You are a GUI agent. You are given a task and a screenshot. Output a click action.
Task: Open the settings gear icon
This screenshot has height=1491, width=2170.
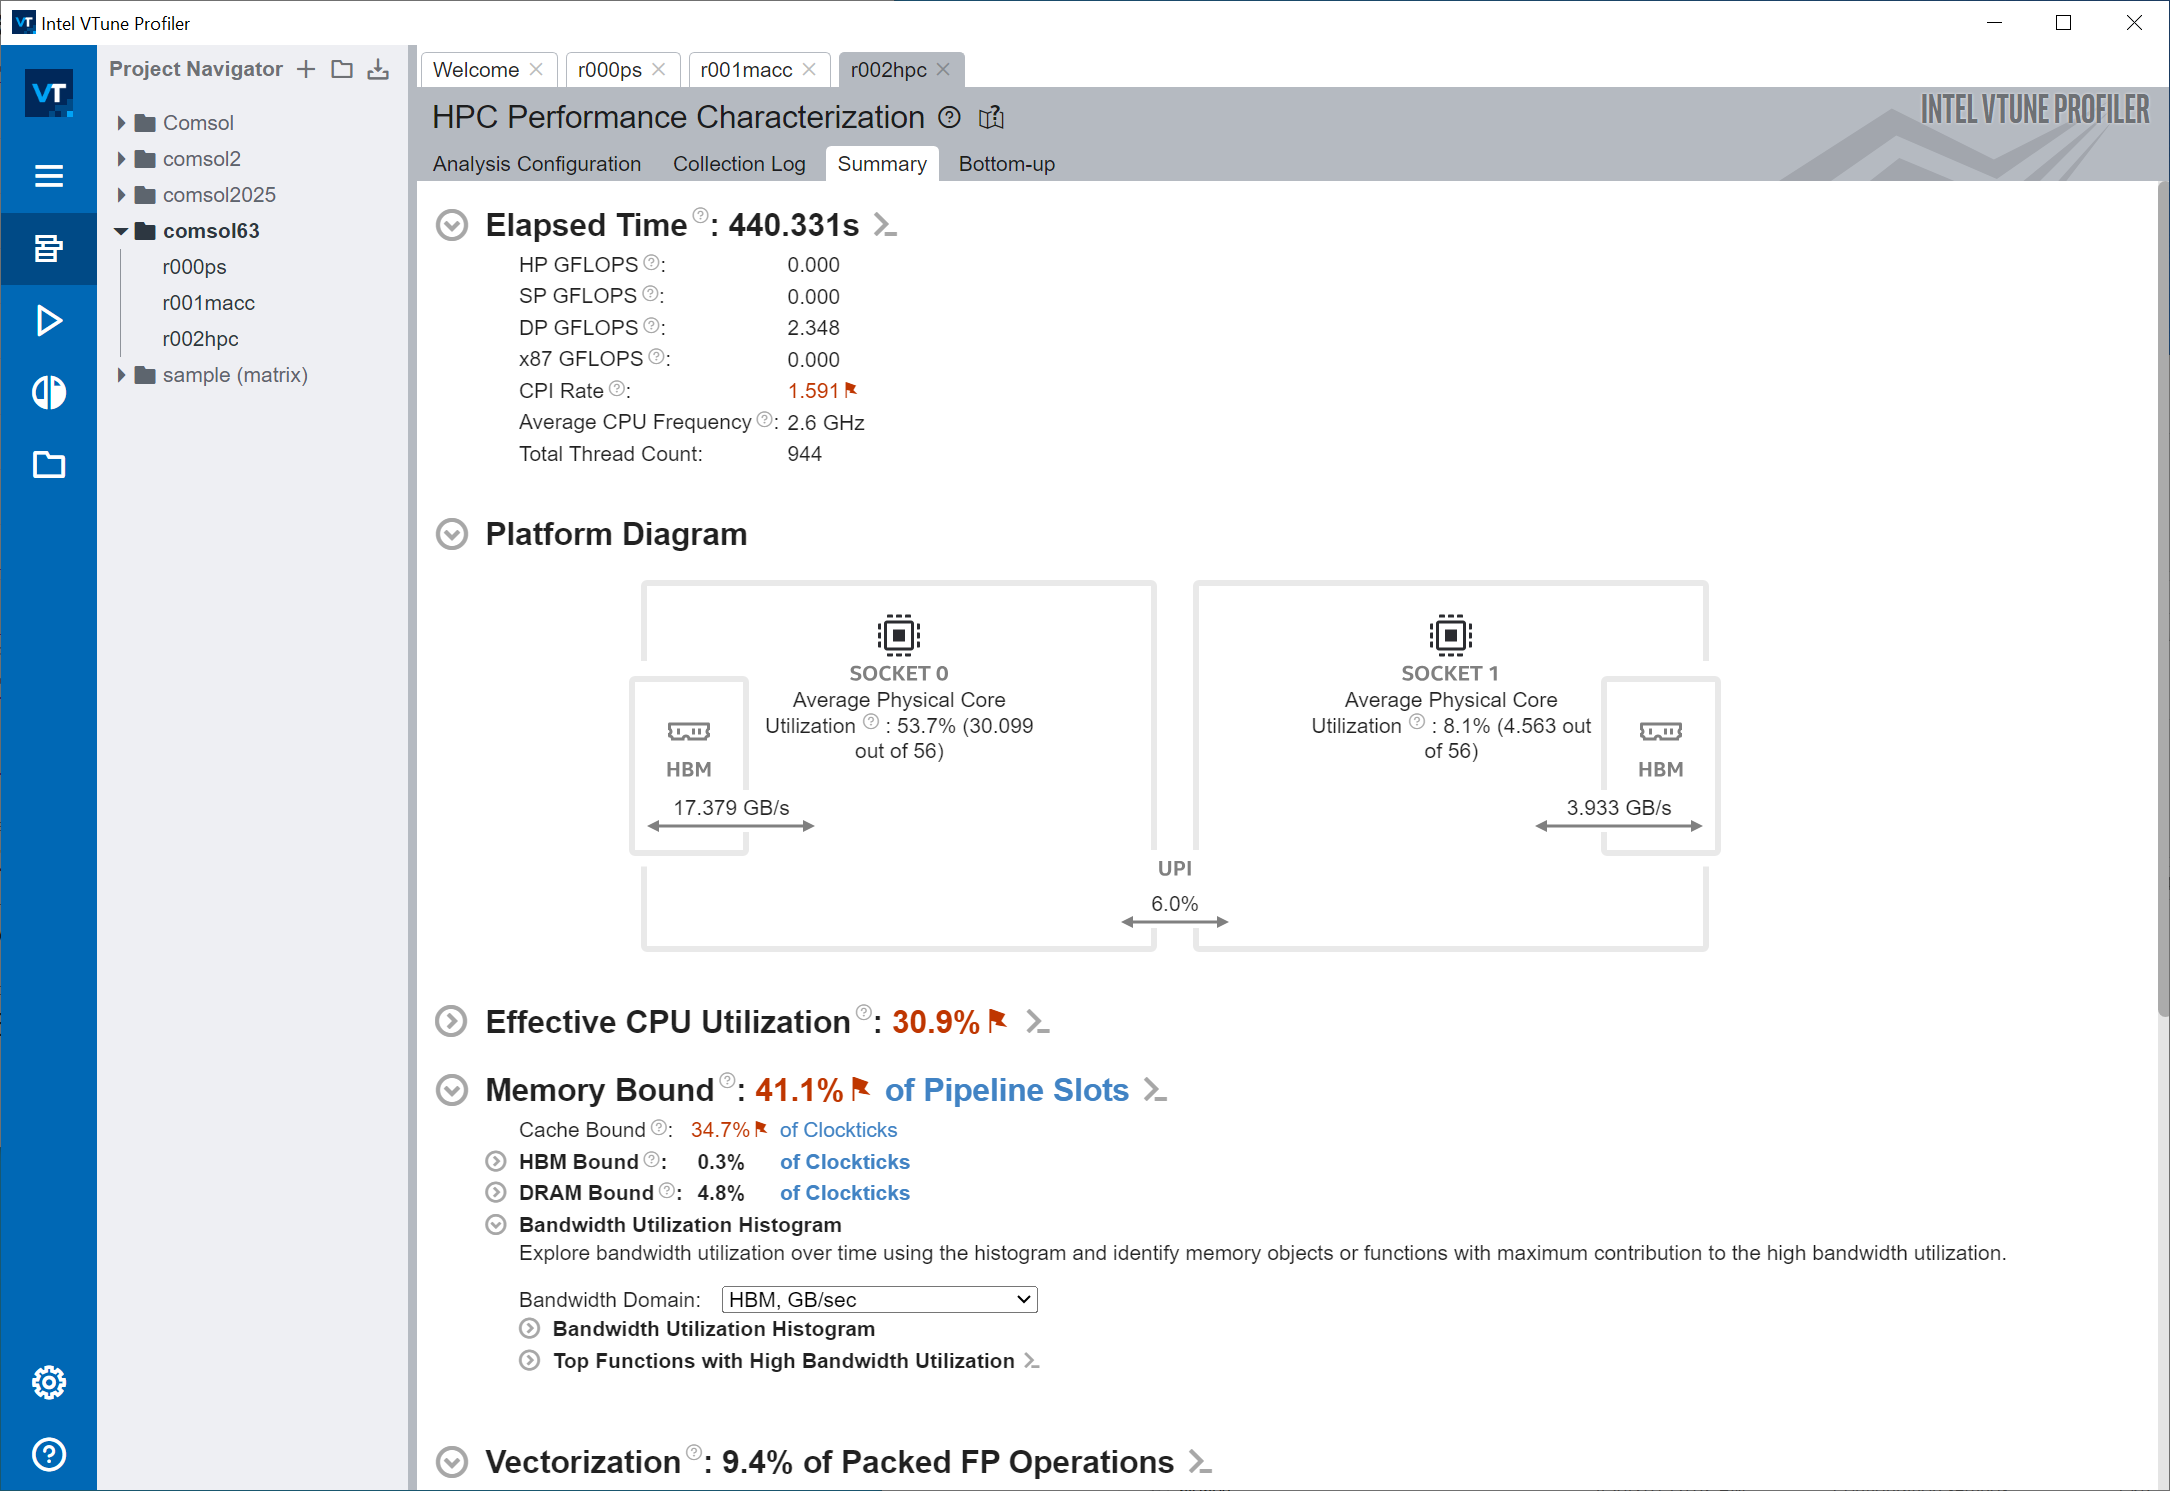point(48,1382)
